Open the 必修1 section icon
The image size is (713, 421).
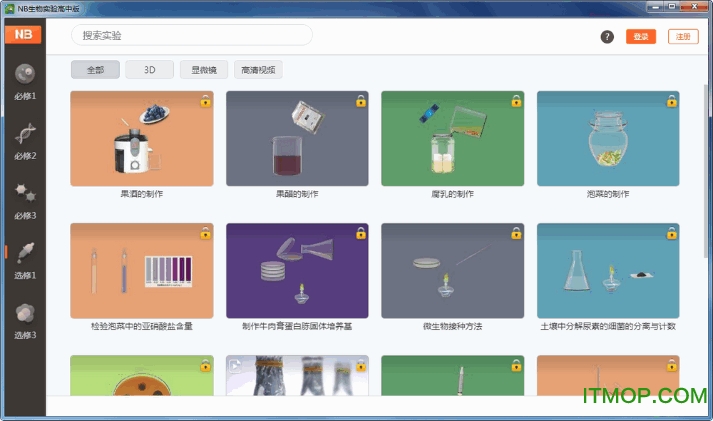(25, 74)
